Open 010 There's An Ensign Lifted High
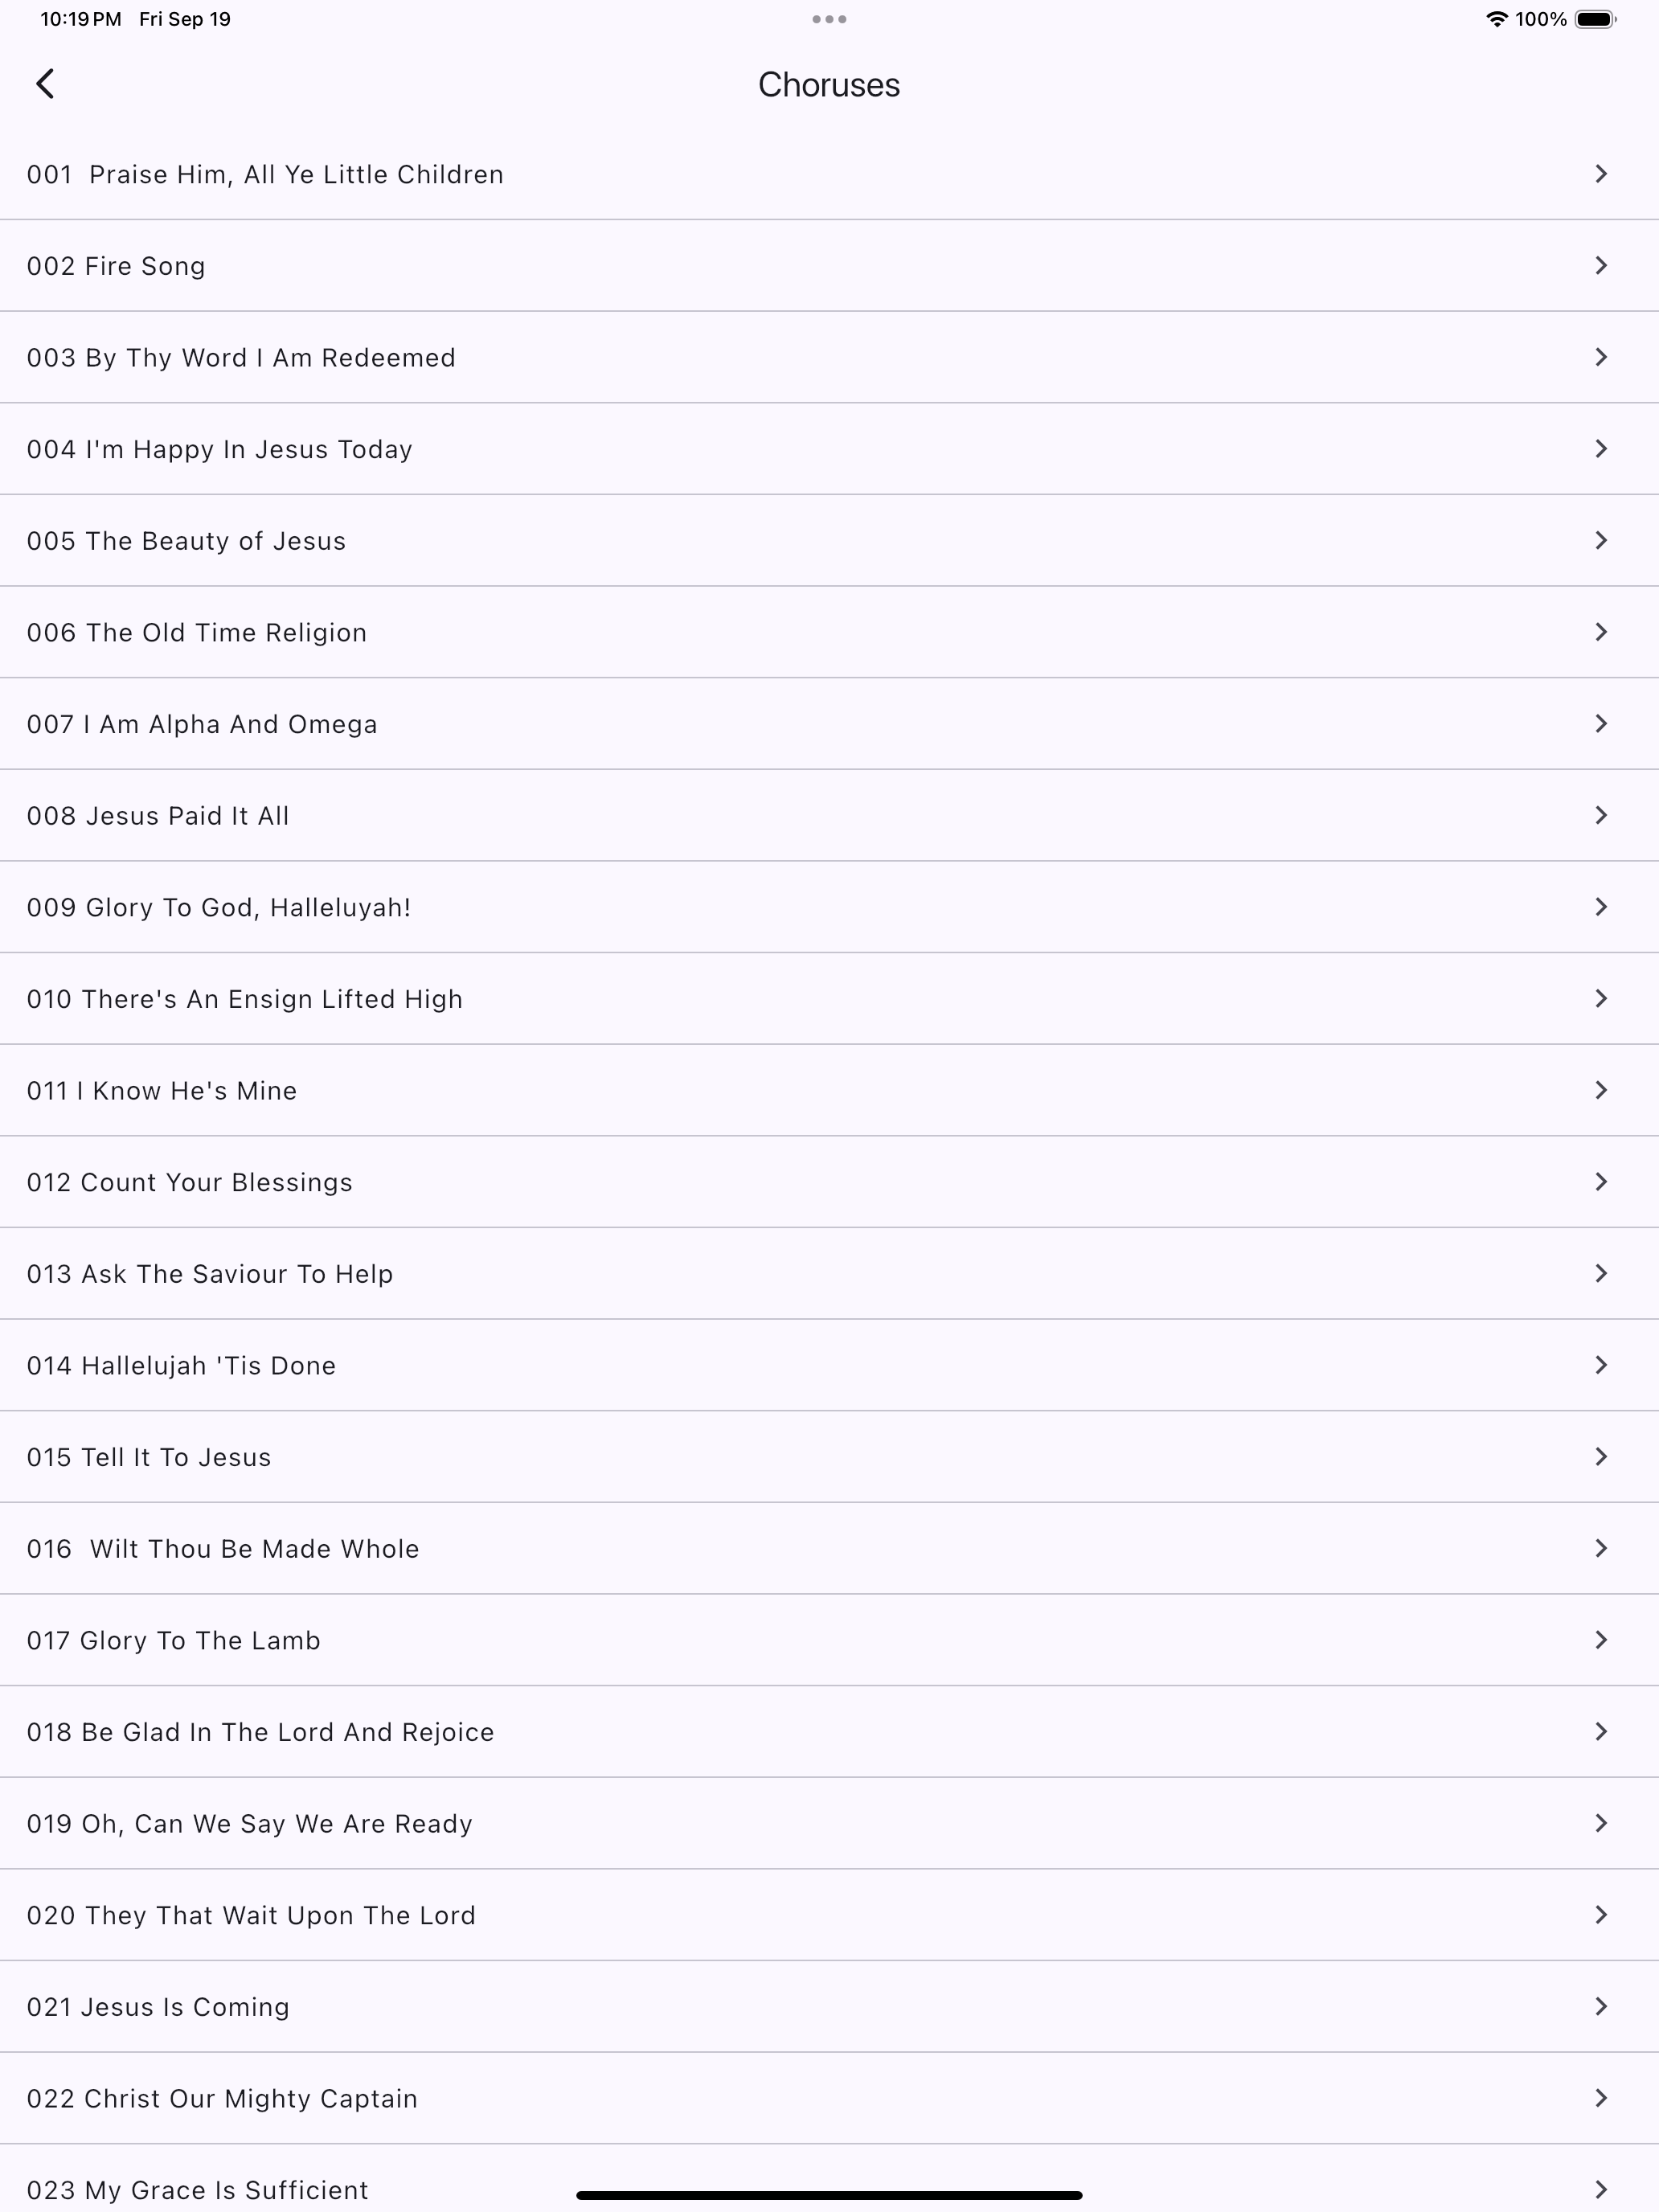Image resolution: width=1659 pixels, height=2212 pixels. tap(829, 999)
